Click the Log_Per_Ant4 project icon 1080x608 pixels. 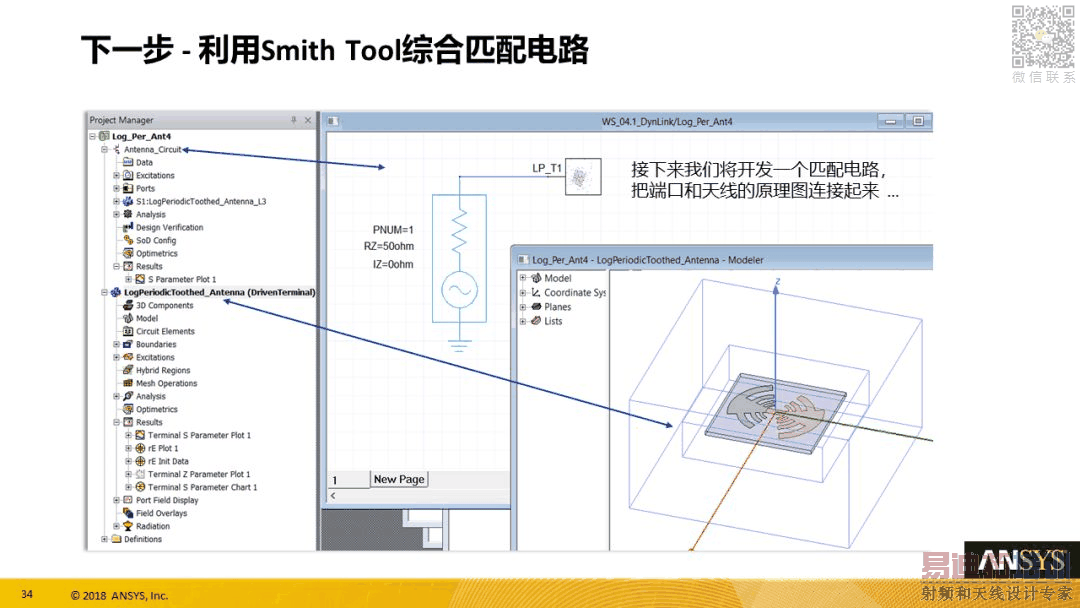tap(104, 136)
